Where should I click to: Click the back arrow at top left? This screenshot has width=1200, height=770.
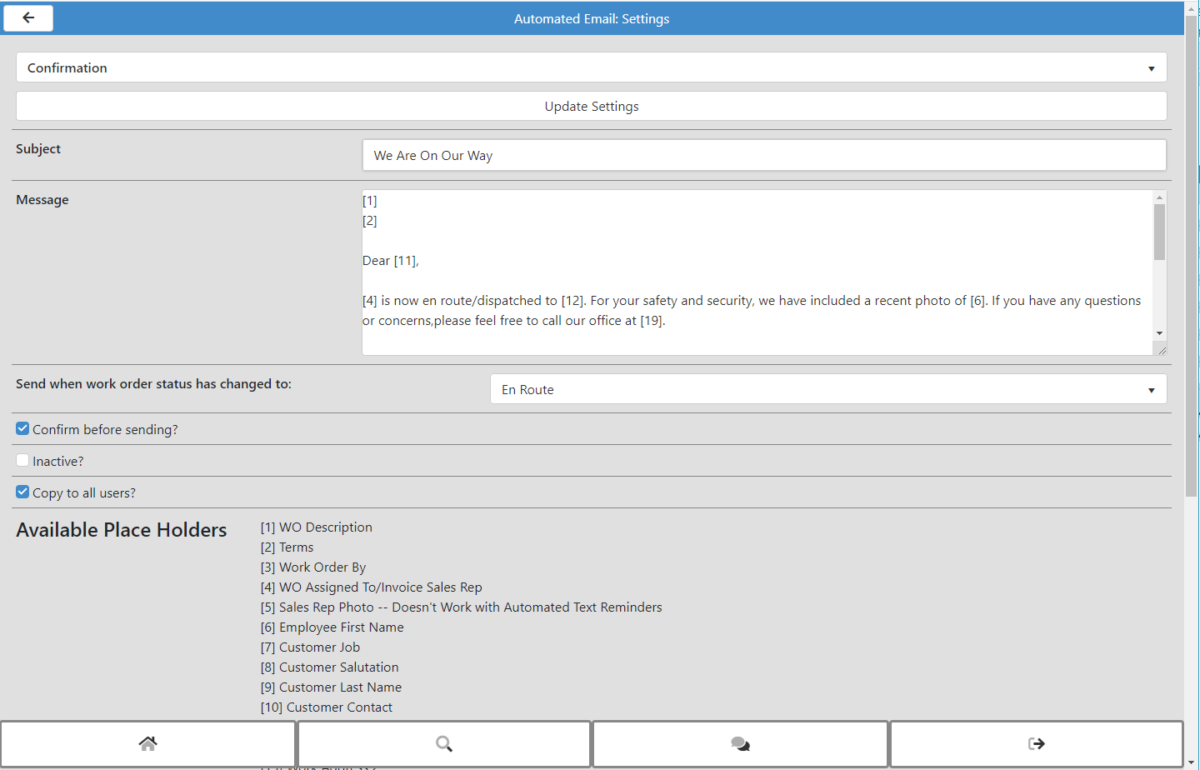click(27, 17)
